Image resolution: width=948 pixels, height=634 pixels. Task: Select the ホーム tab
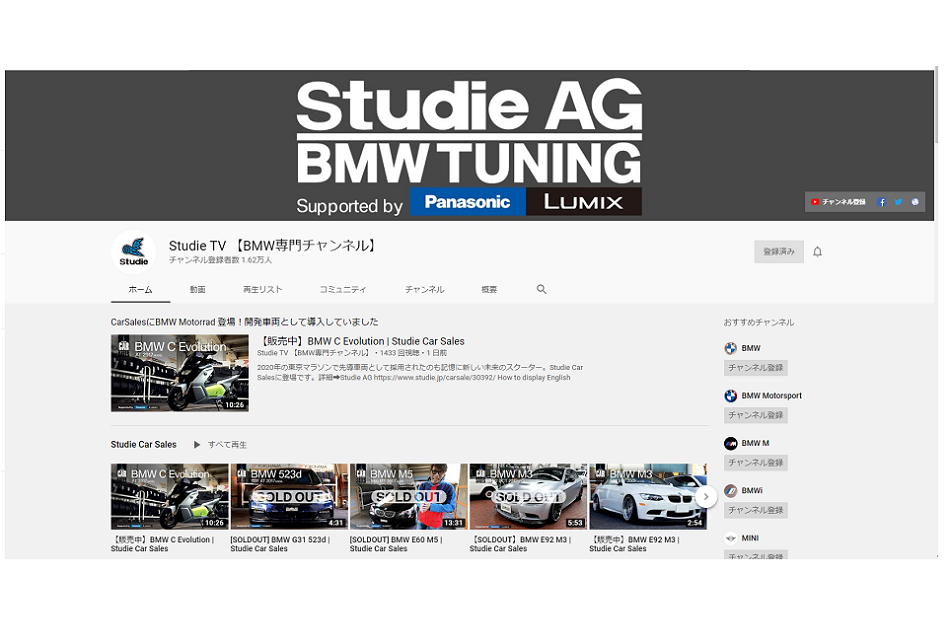(140, 290)
